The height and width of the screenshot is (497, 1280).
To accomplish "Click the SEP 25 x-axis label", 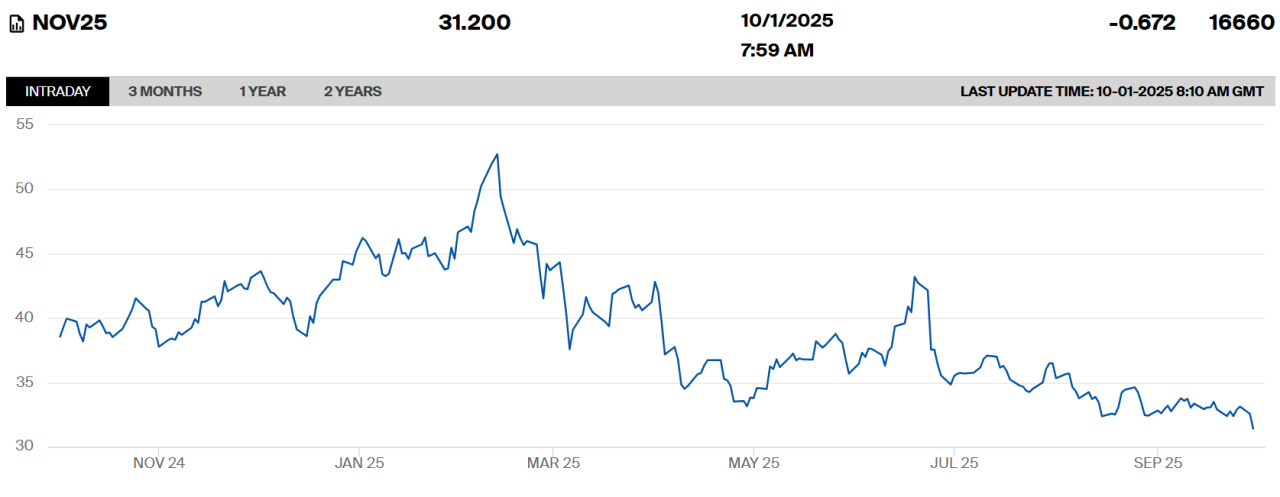I will pos(1157,463).
